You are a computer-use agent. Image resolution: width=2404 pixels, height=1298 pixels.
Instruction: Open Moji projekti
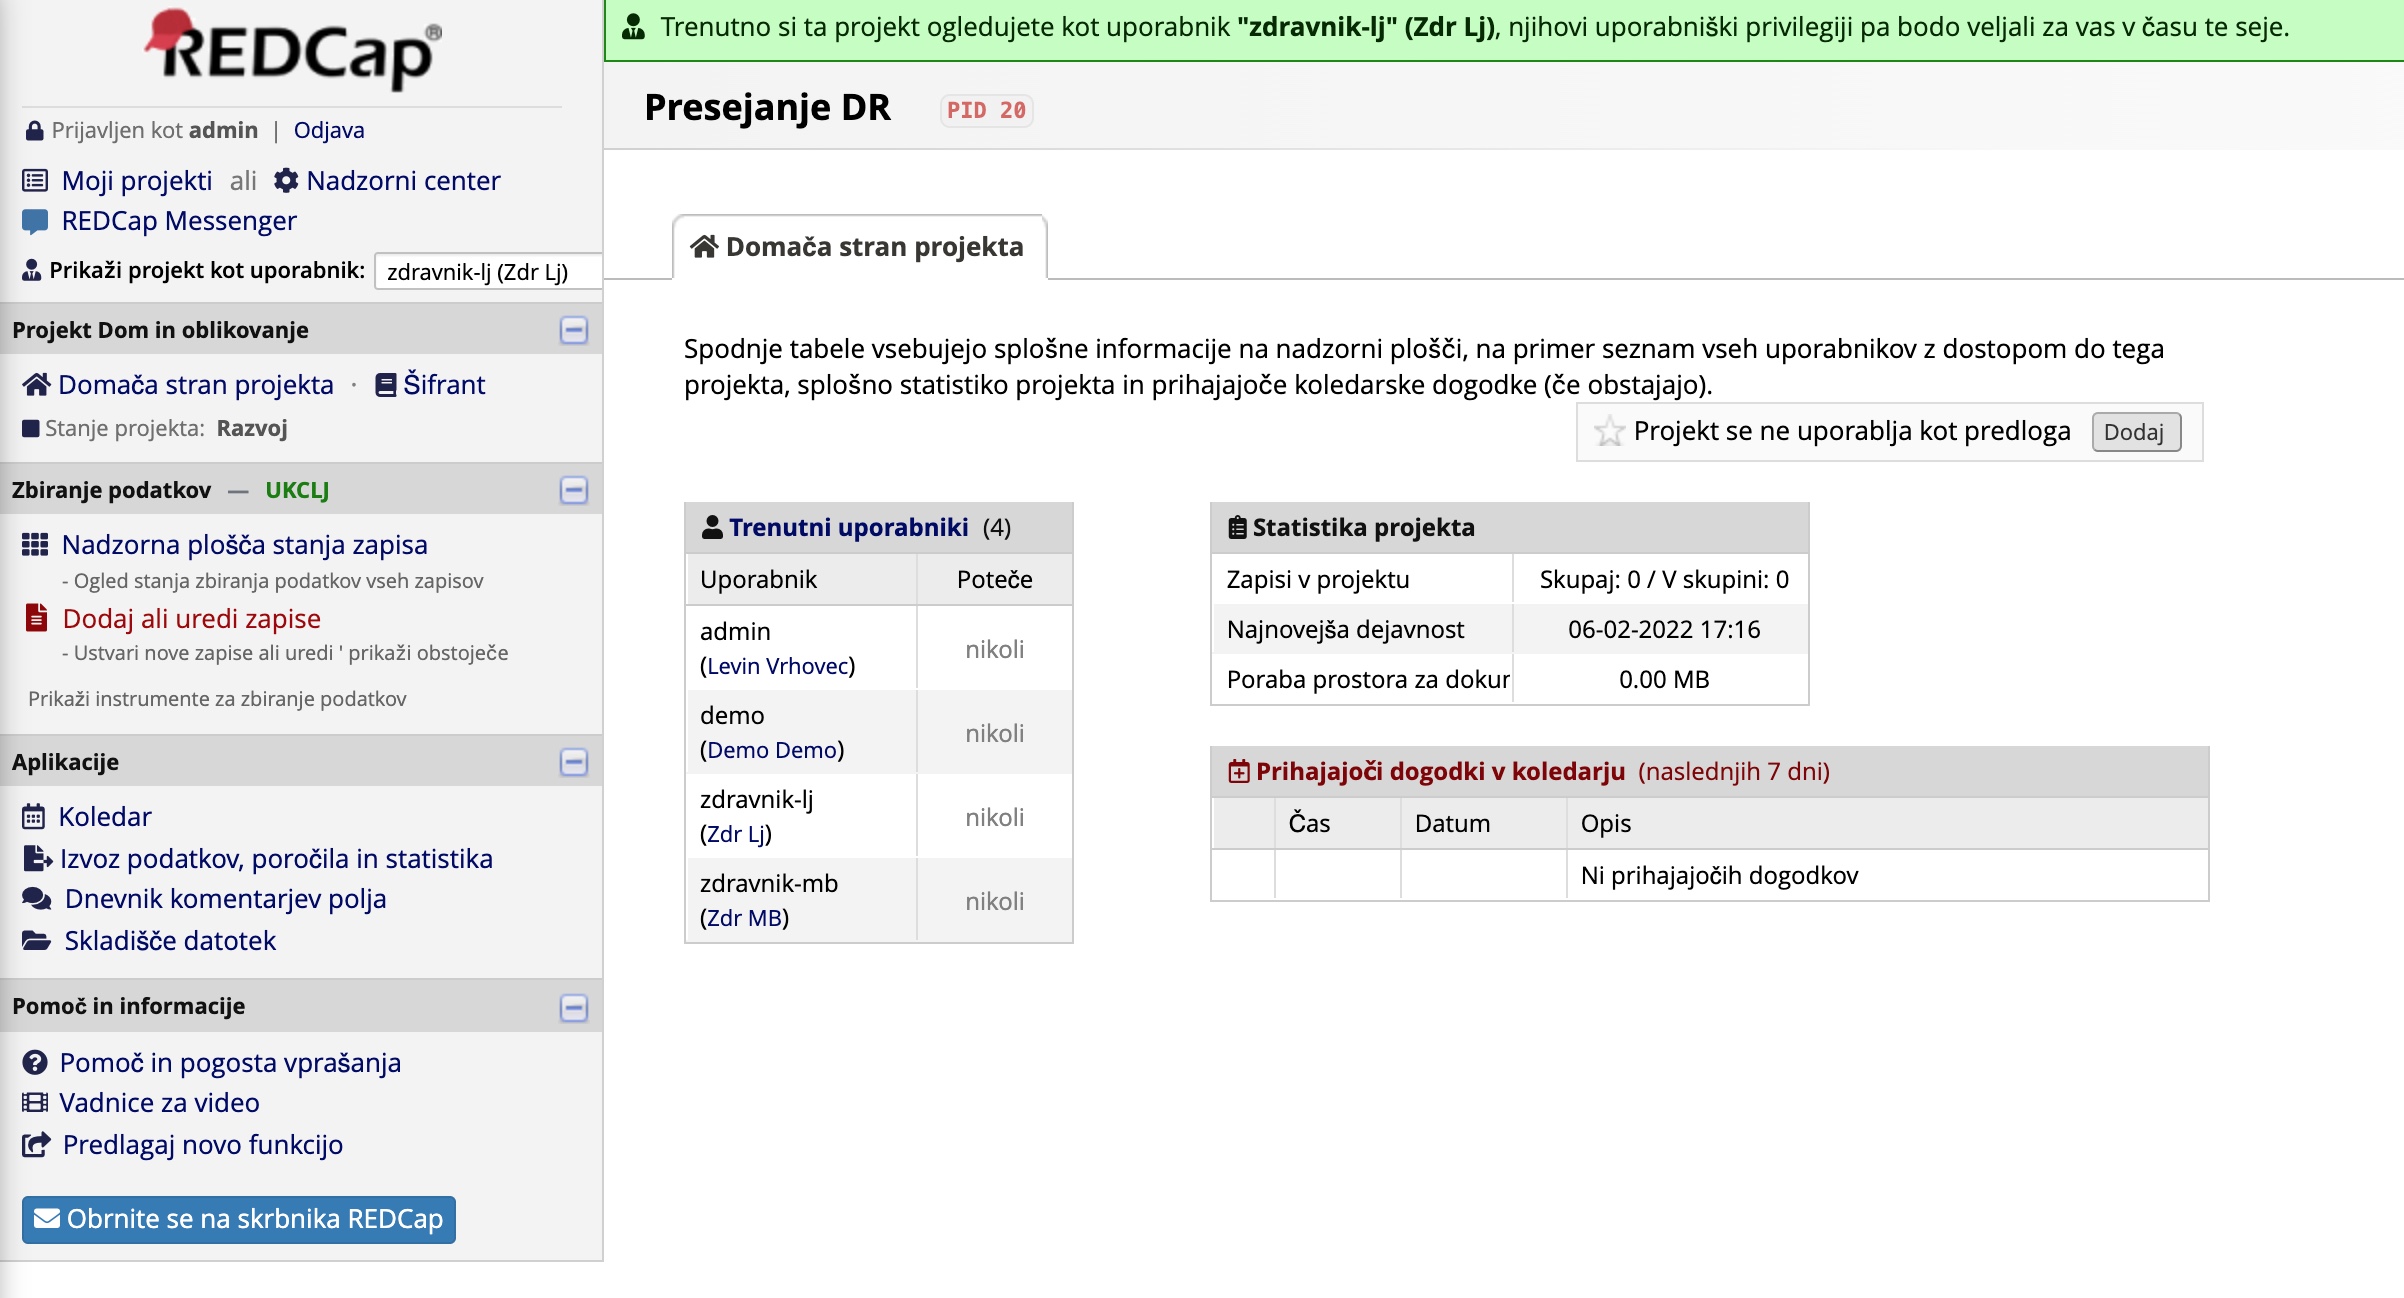137,181
